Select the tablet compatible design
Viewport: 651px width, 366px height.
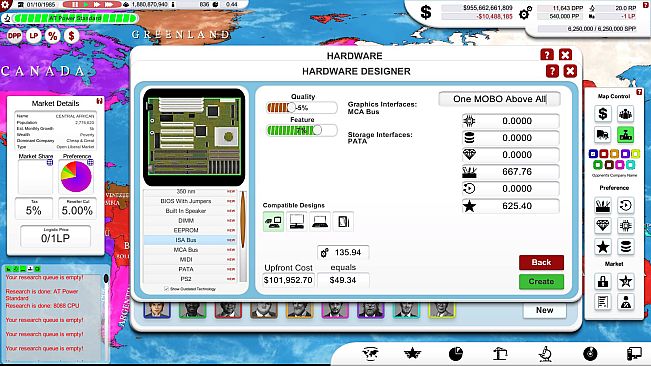click(343, 222)
